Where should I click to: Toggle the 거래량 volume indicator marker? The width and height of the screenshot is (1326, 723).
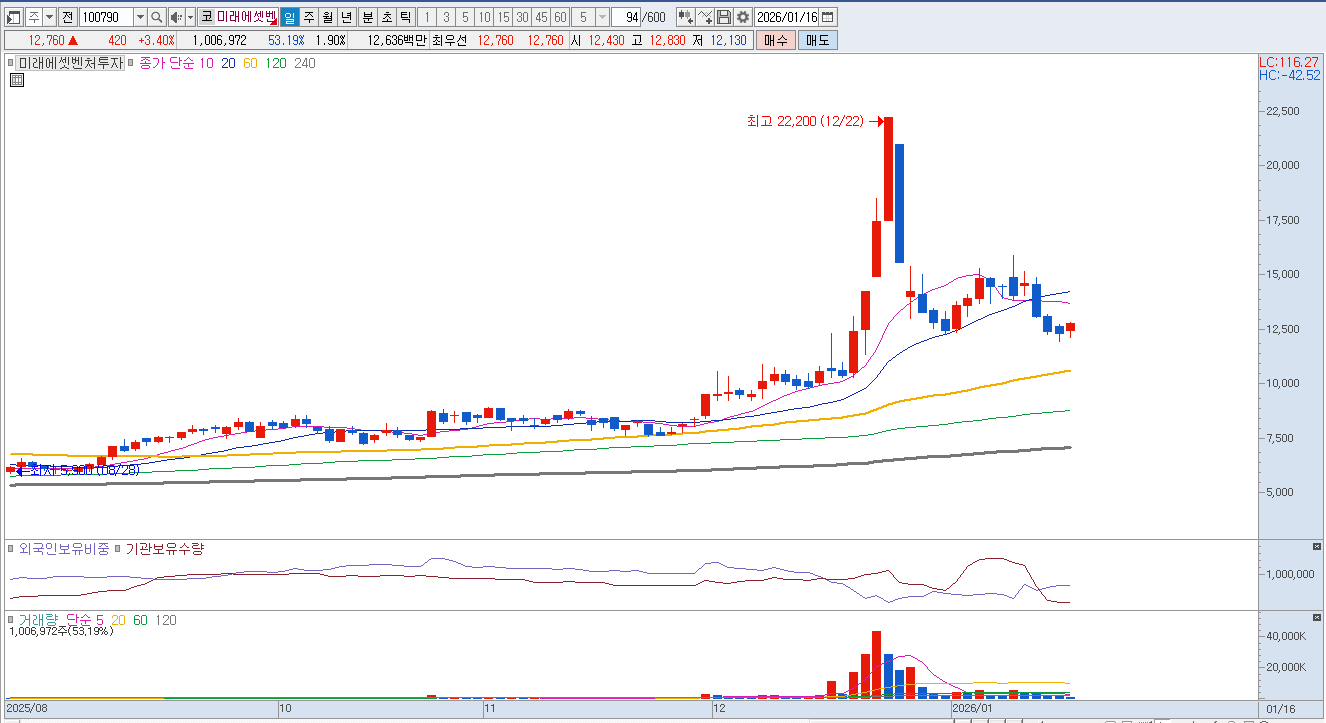pyautogui.click(x=11, y=620)
